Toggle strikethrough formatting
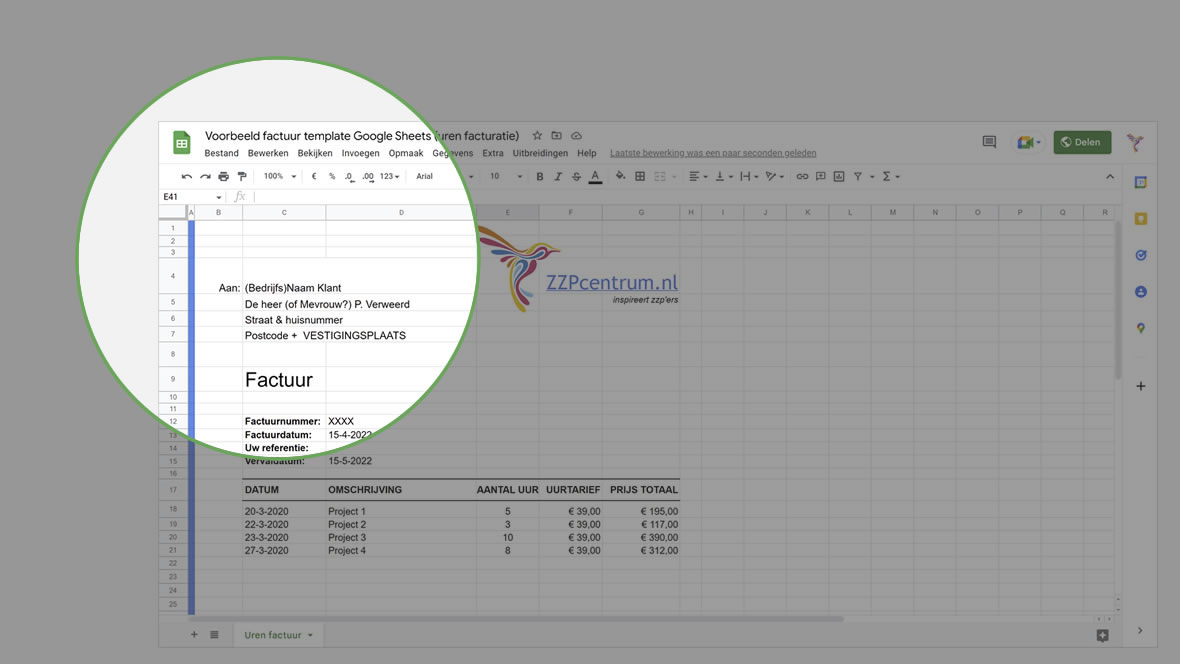Image resolution: width=1180 pixels, height=664 pixels. click(576, 176)
